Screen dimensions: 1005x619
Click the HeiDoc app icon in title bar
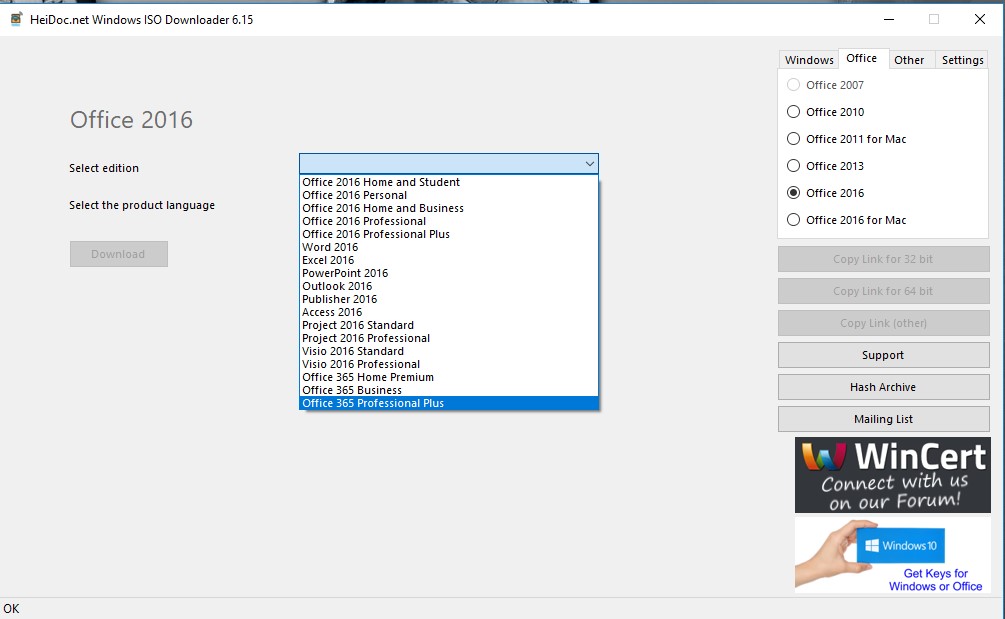[16, 19]
